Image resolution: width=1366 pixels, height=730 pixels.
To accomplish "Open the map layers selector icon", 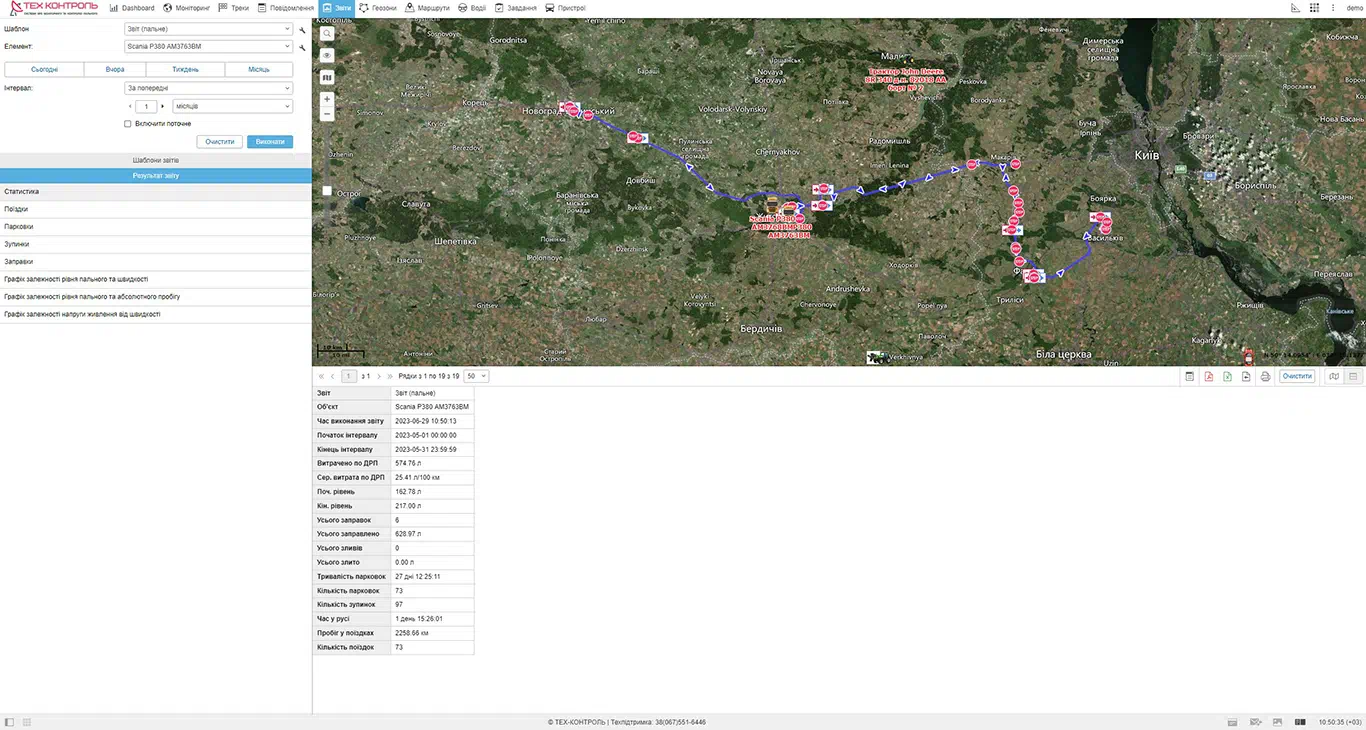I will (x=327, y=77).
